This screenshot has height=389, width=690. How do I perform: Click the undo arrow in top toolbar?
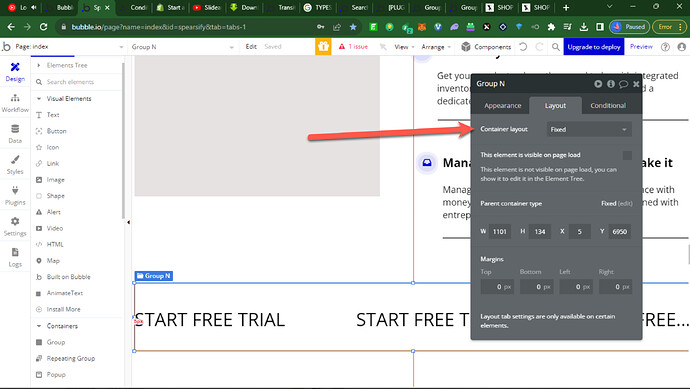tap(523, 47)
